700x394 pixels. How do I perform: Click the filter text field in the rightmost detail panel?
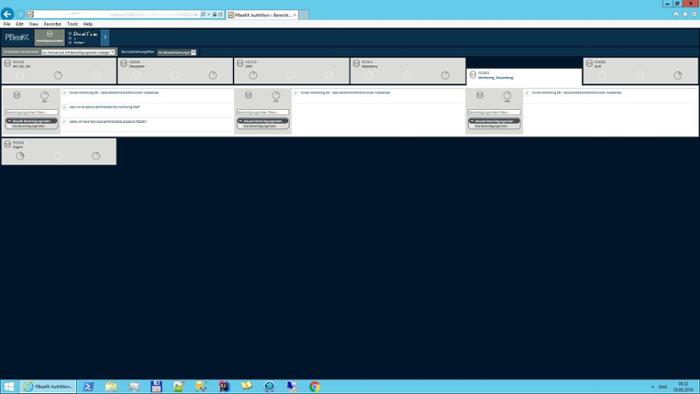(494, 112)
